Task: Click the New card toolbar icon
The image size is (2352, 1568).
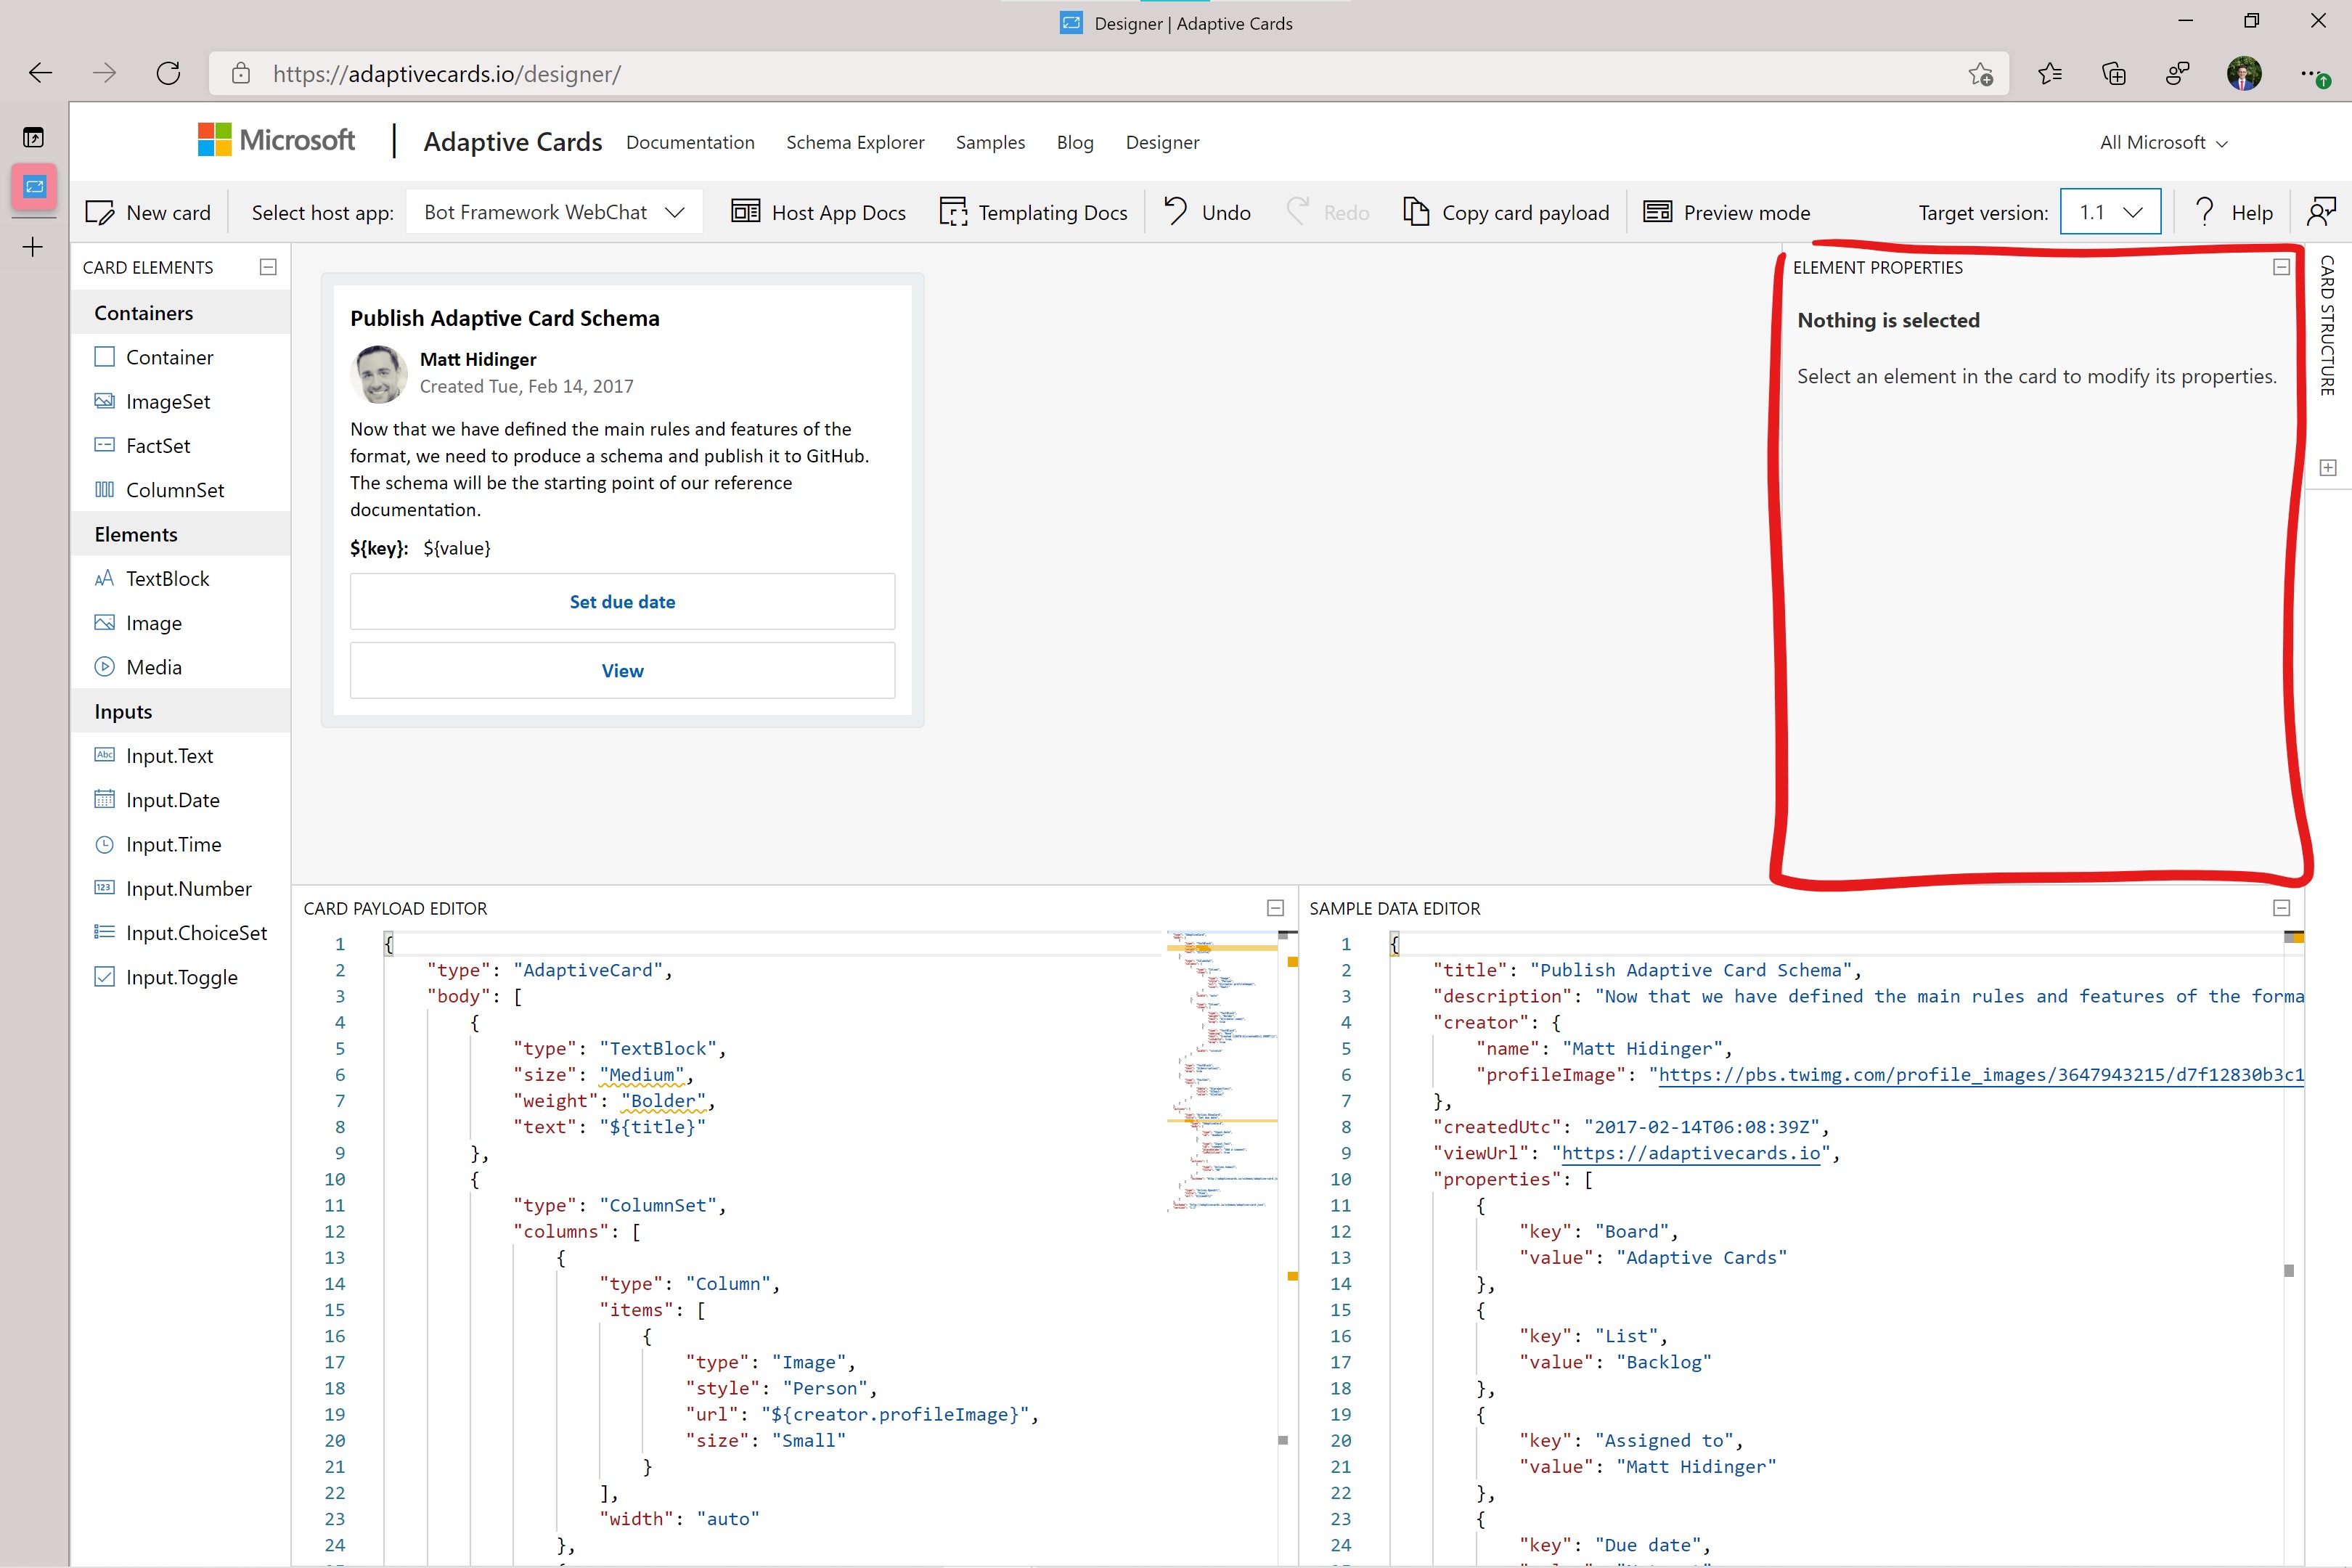Action: click(100, 212)
